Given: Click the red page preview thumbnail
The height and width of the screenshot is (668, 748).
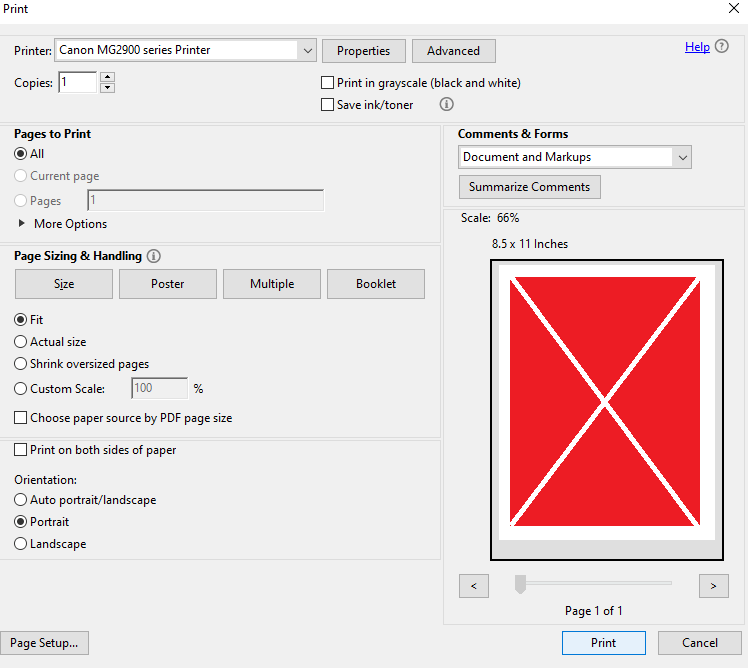Looking at the screenshot, I should 605,402.
